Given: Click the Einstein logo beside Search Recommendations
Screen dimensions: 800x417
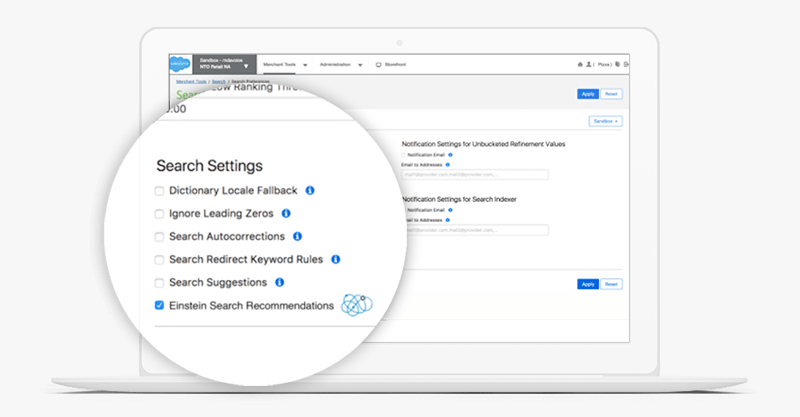Looking at the screenshot, I should (357, 305).
